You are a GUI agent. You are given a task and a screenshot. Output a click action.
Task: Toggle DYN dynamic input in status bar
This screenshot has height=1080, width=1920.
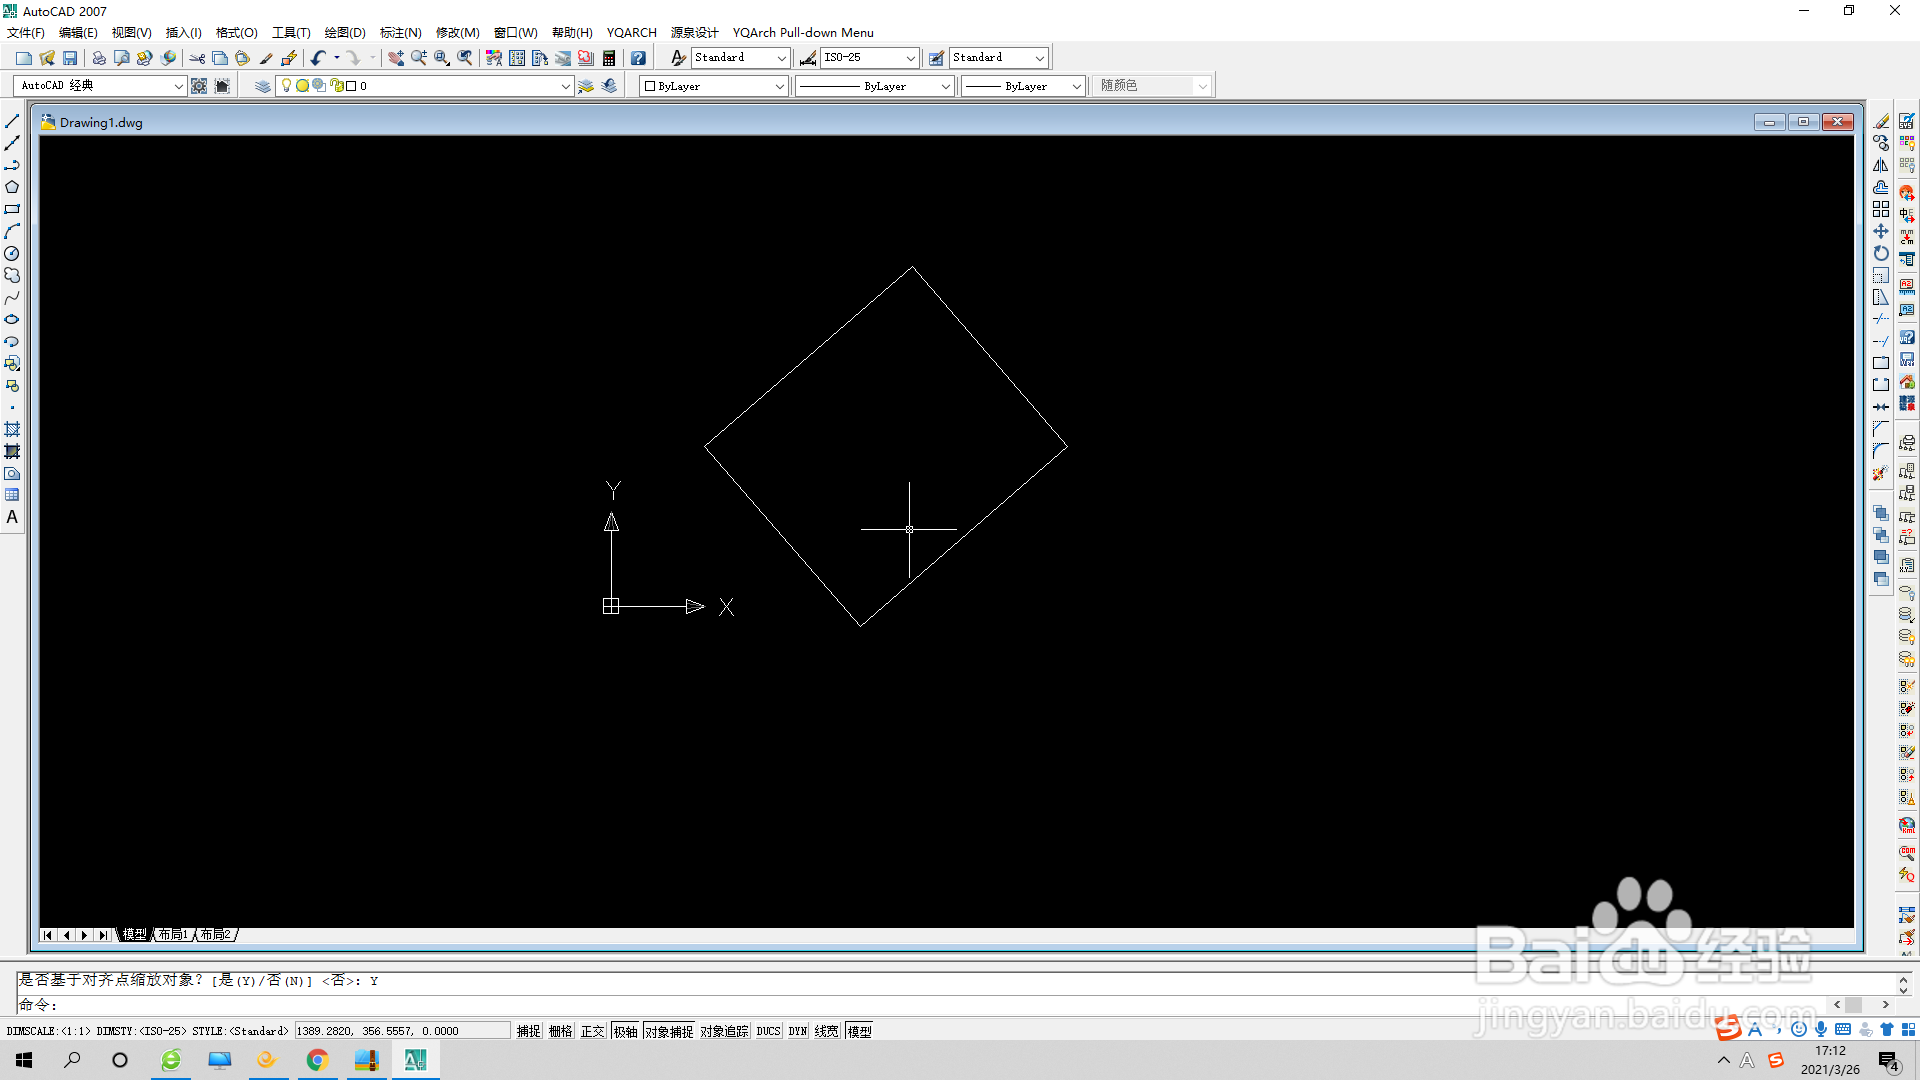click(797, 1031)
